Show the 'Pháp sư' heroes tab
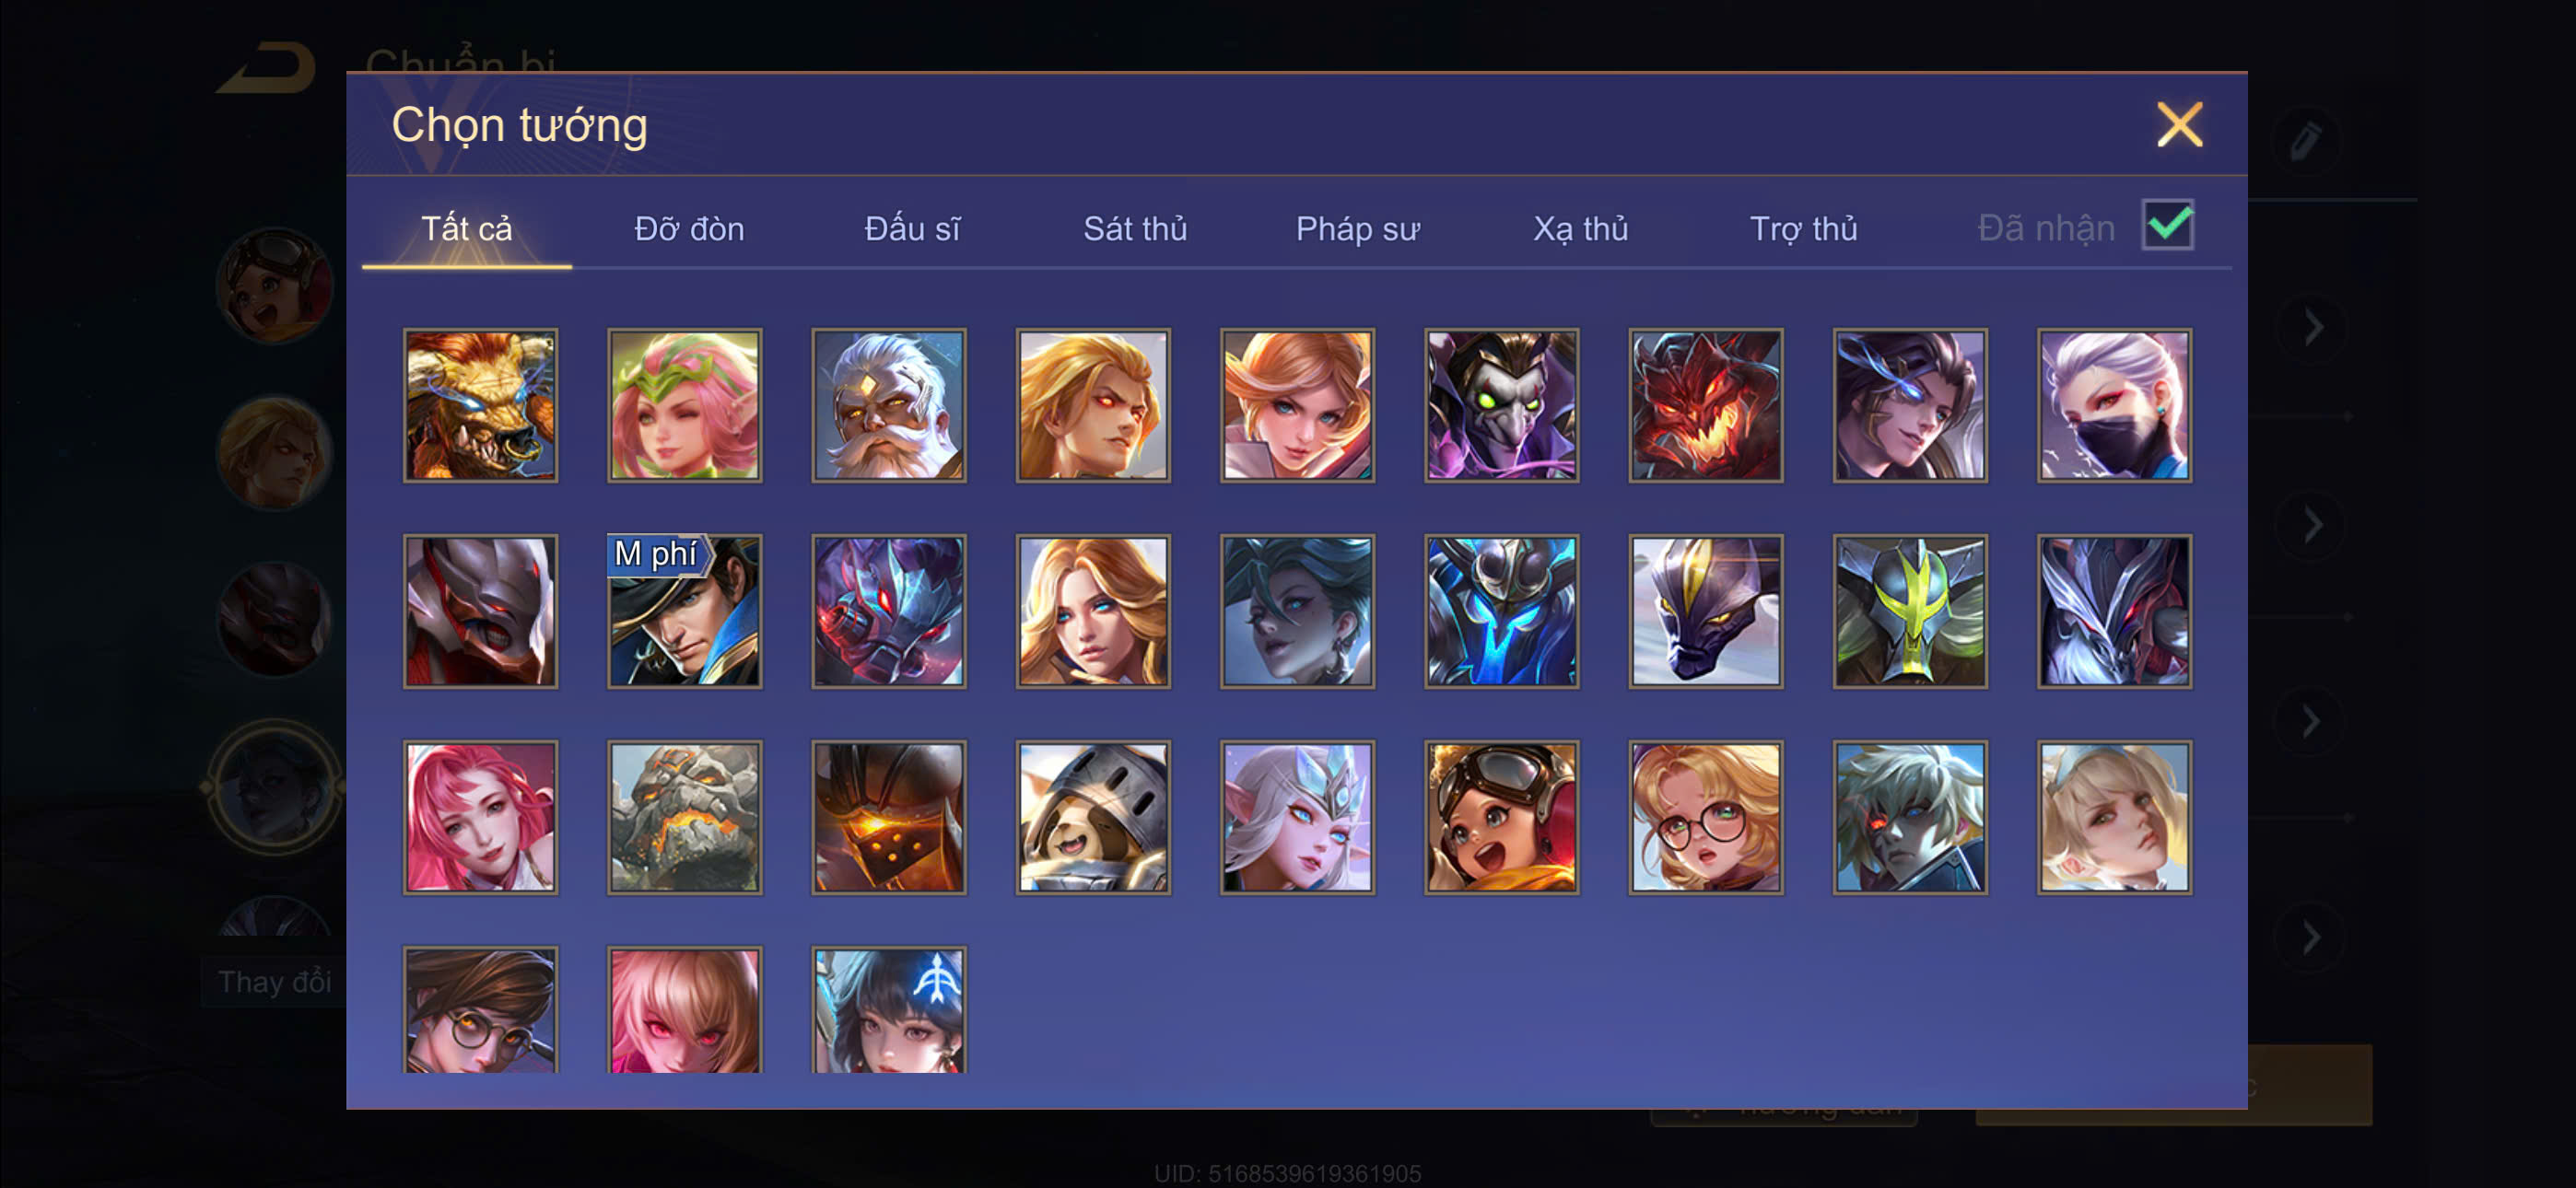 point(1357,229)
